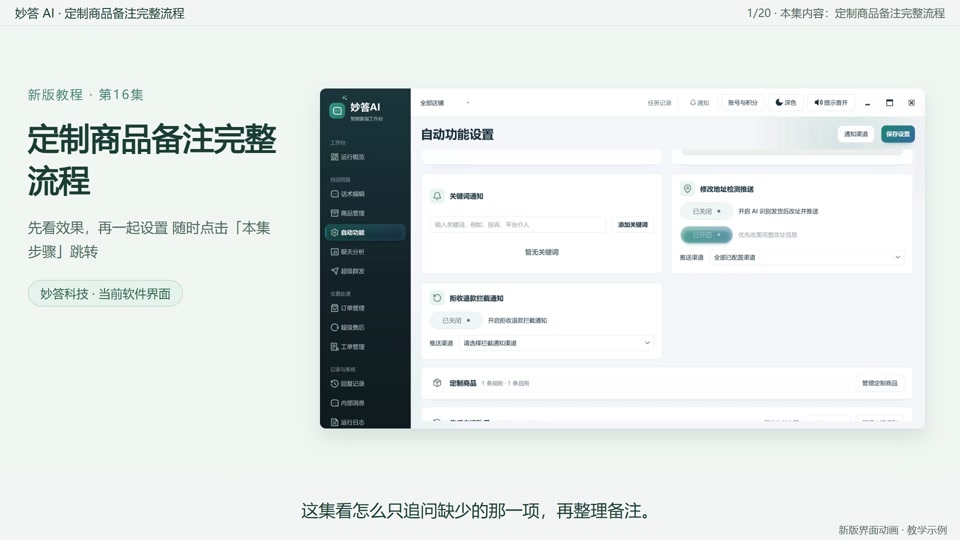Click the 妙答AI logo icon
The height and width of the screenshot is (540, 960).
pyautogui.click(x=337, y=110)
